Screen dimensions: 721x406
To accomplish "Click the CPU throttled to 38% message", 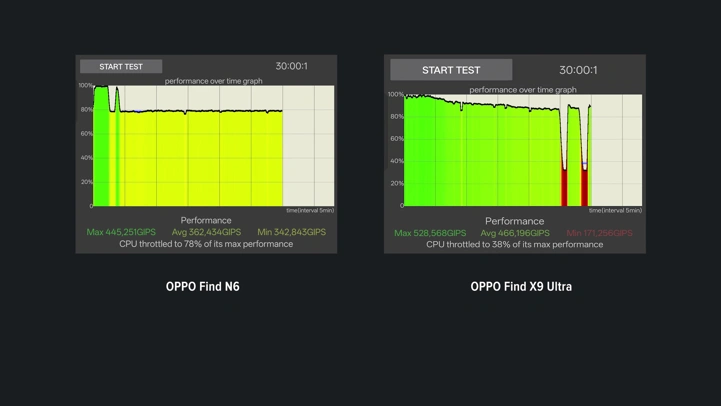I will coord(515,245).
